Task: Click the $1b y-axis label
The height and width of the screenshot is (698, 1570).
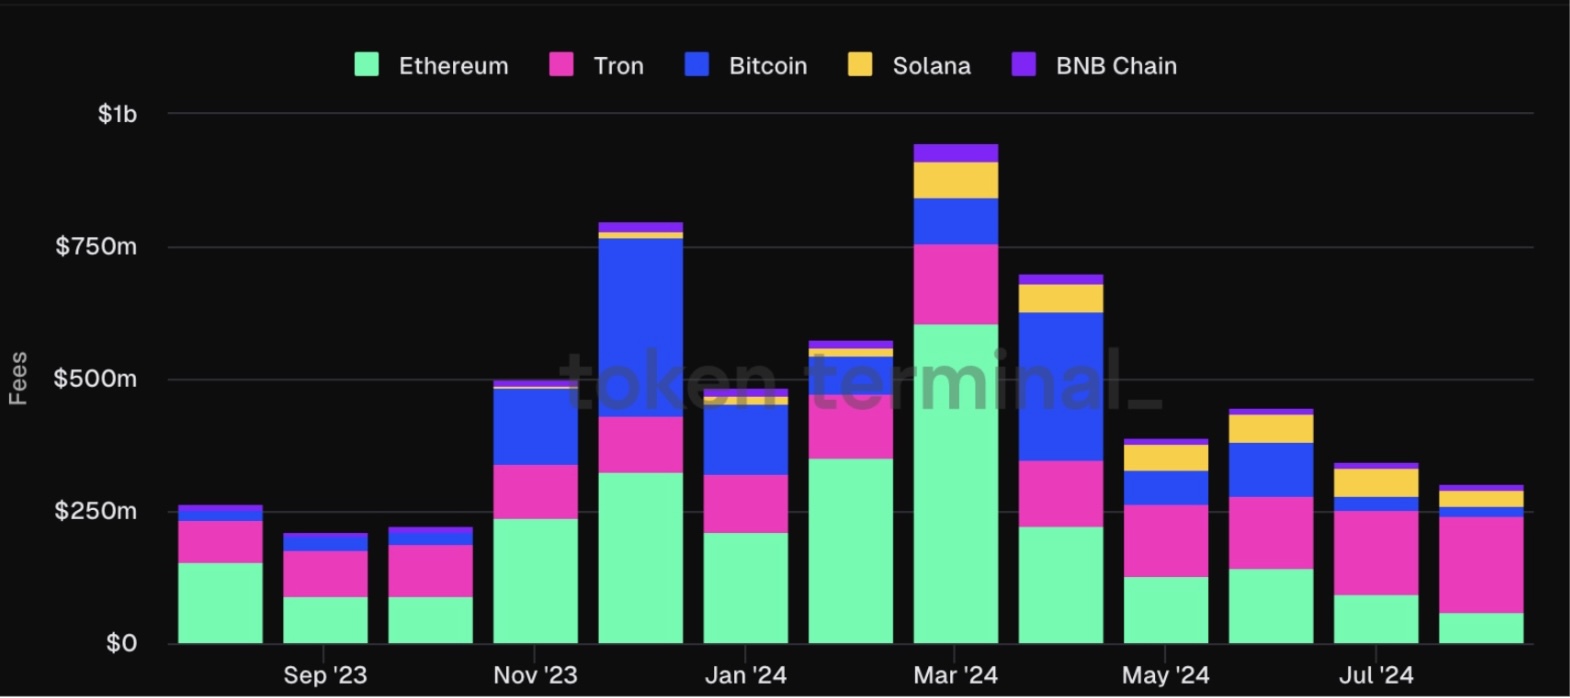Action: click(x=117, y=114)
